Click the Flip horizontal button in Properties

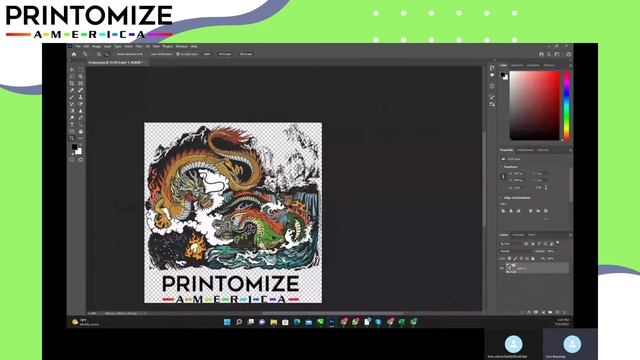[x=538, y=187]
